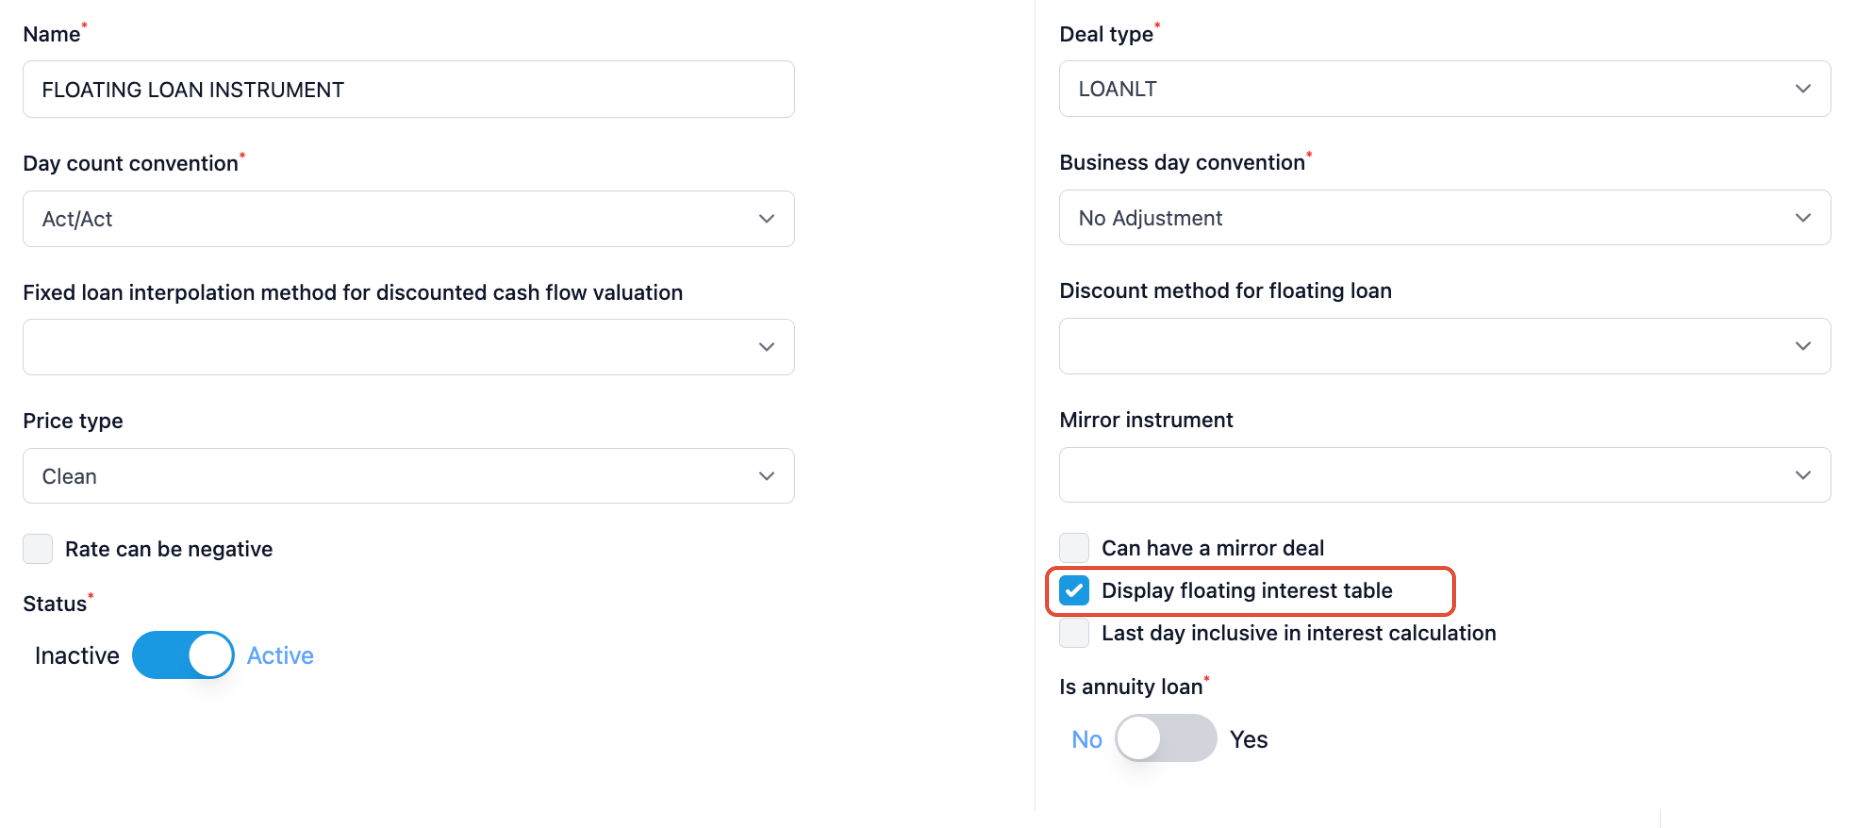Enable Last day inclusive in interest calculation
Image resolution: width=1873 pixels, height=828 pixels.
(x=1074, y=633)
